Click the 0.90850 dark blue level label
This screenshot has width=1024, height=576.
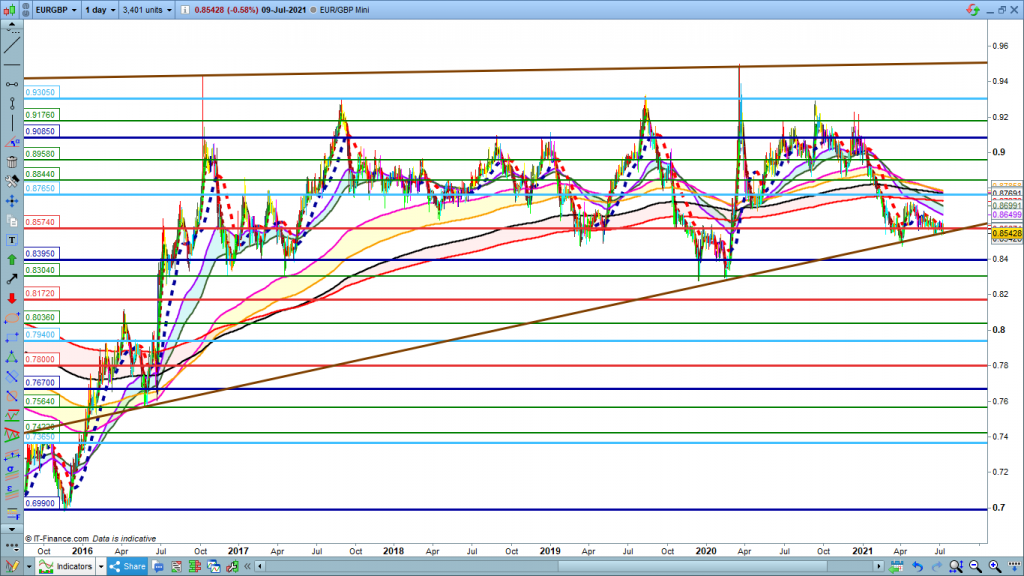coord(43,130)
